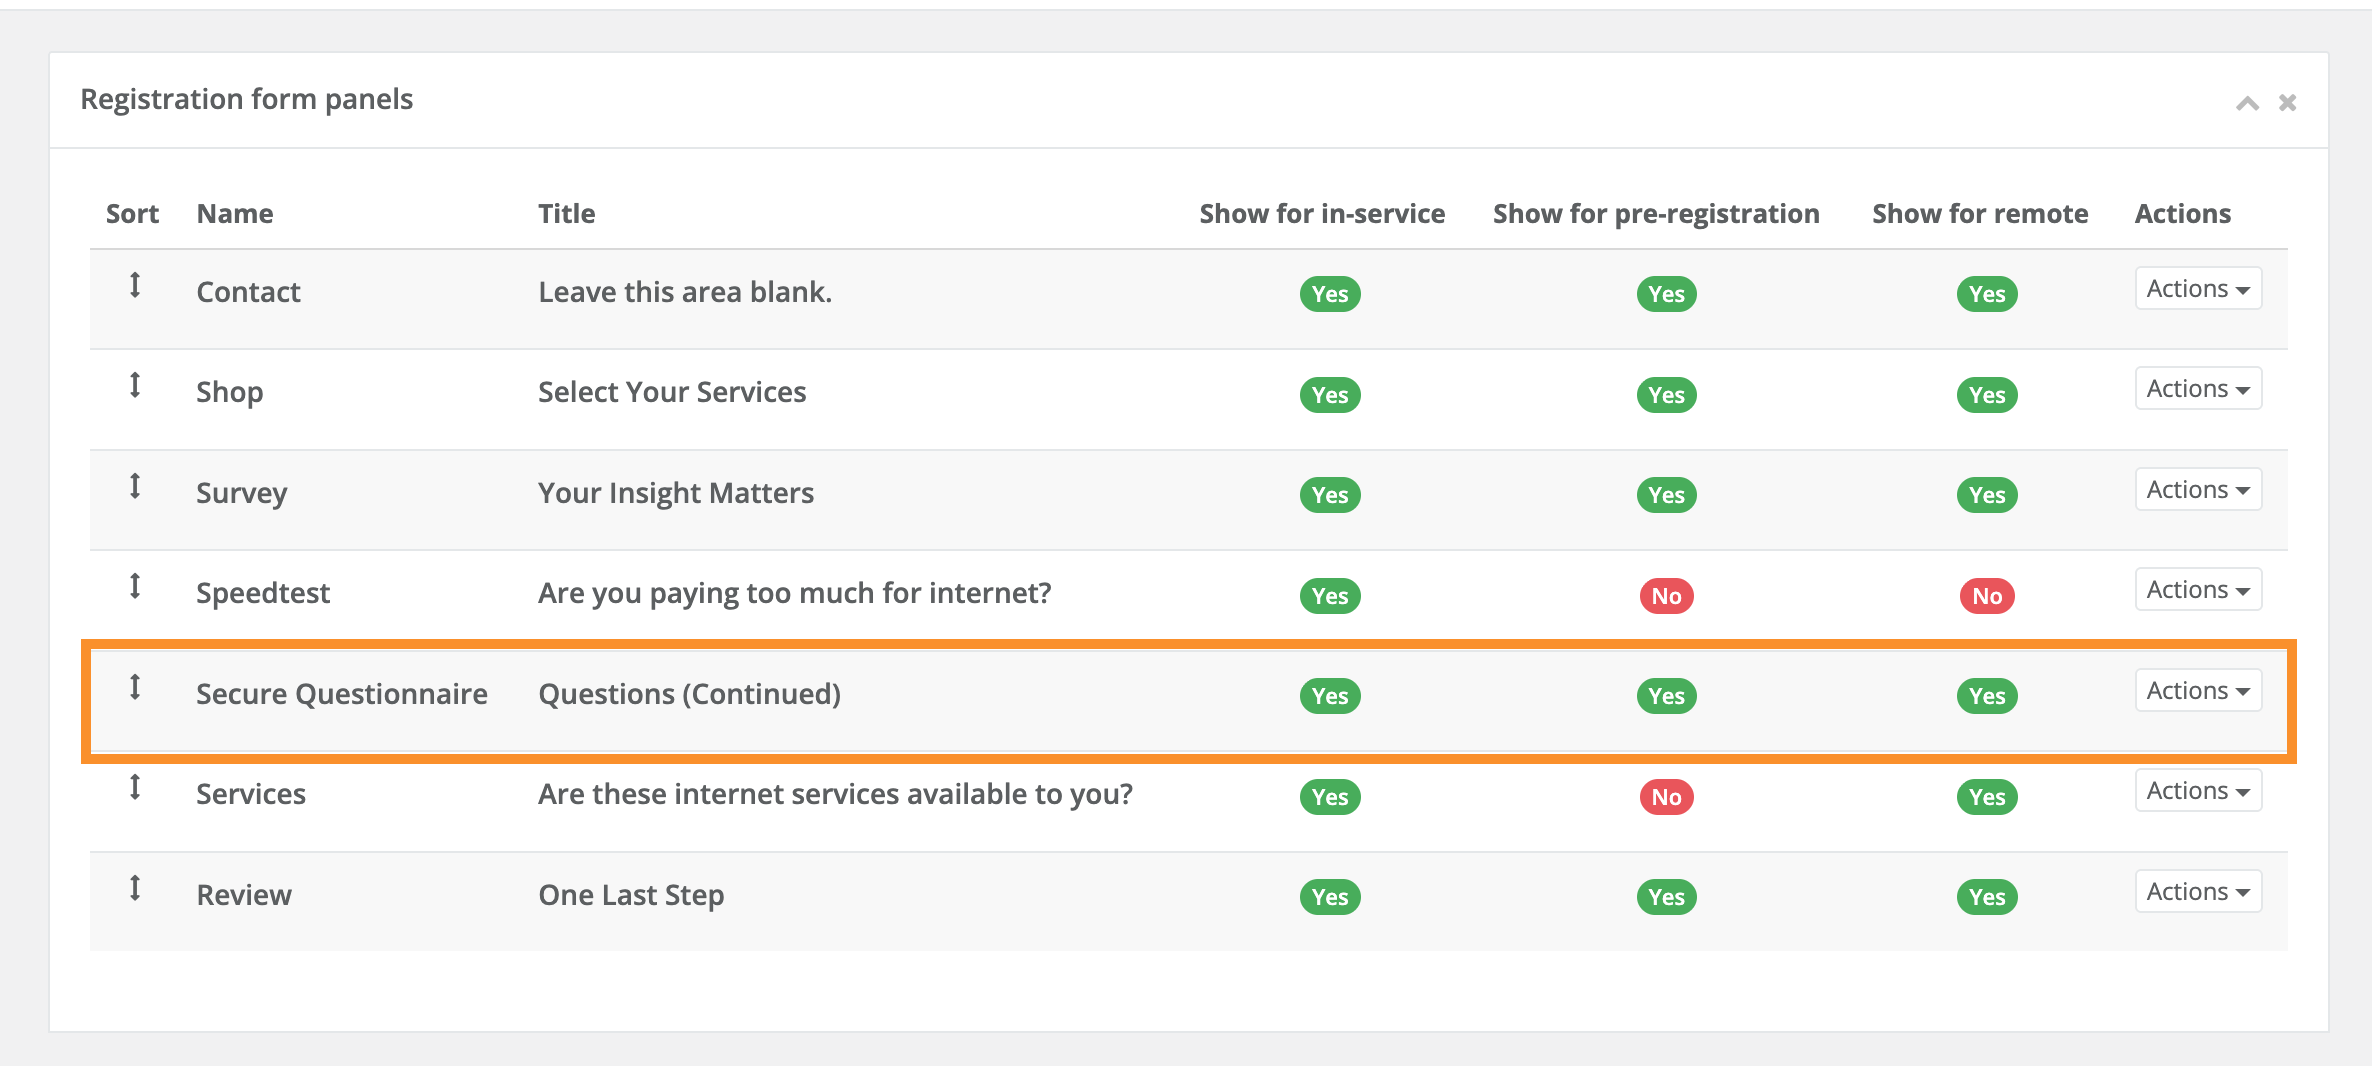Viewport: 2372px width, 1066px height.
Task: Select the highlighted Secure Questionnaire row
Action: point(1000,694)
